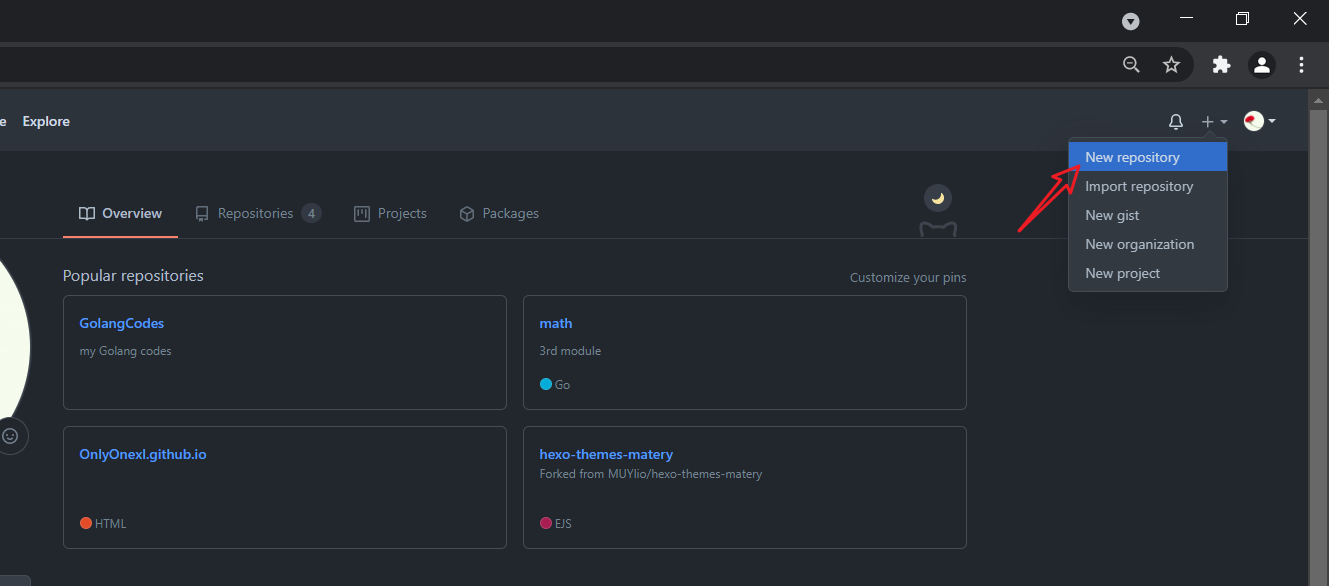Click the '3rd module' description text

pyautogui.click(x=570, y=351)
